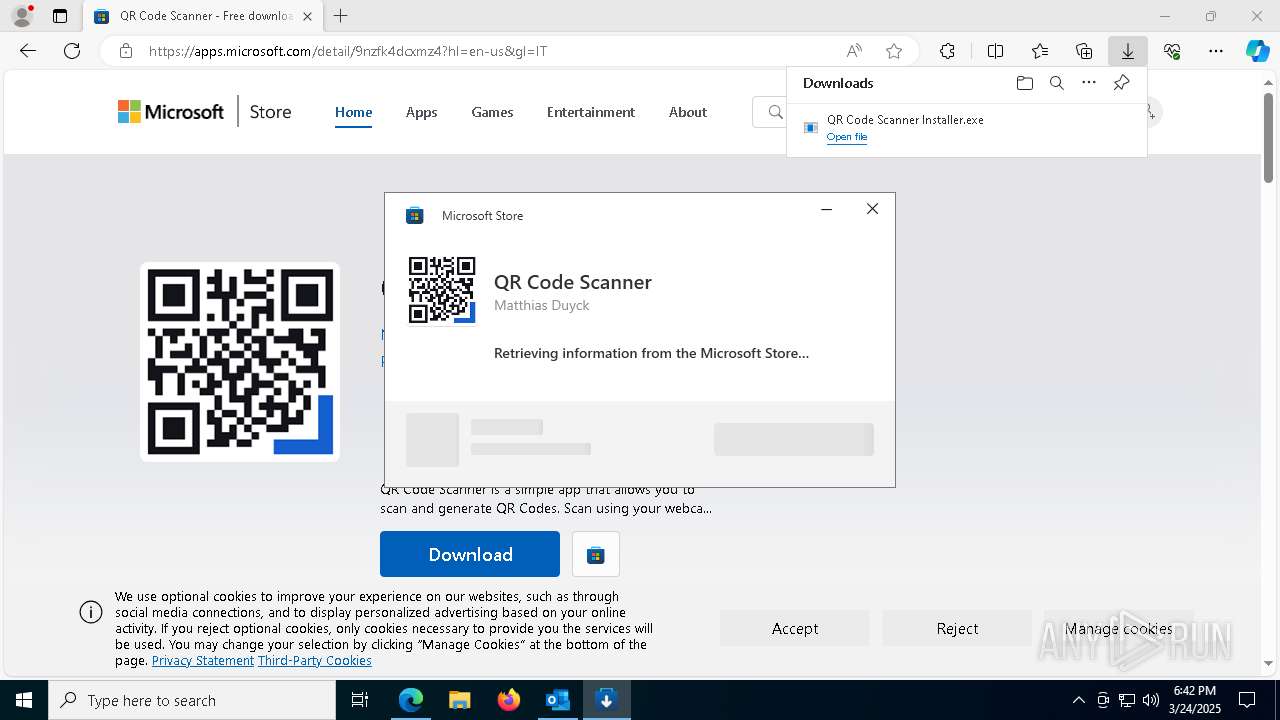Open a new tab with plus button
This screenshot has width=1280, height=720.
pyautogui.click(x=341, y=16)
